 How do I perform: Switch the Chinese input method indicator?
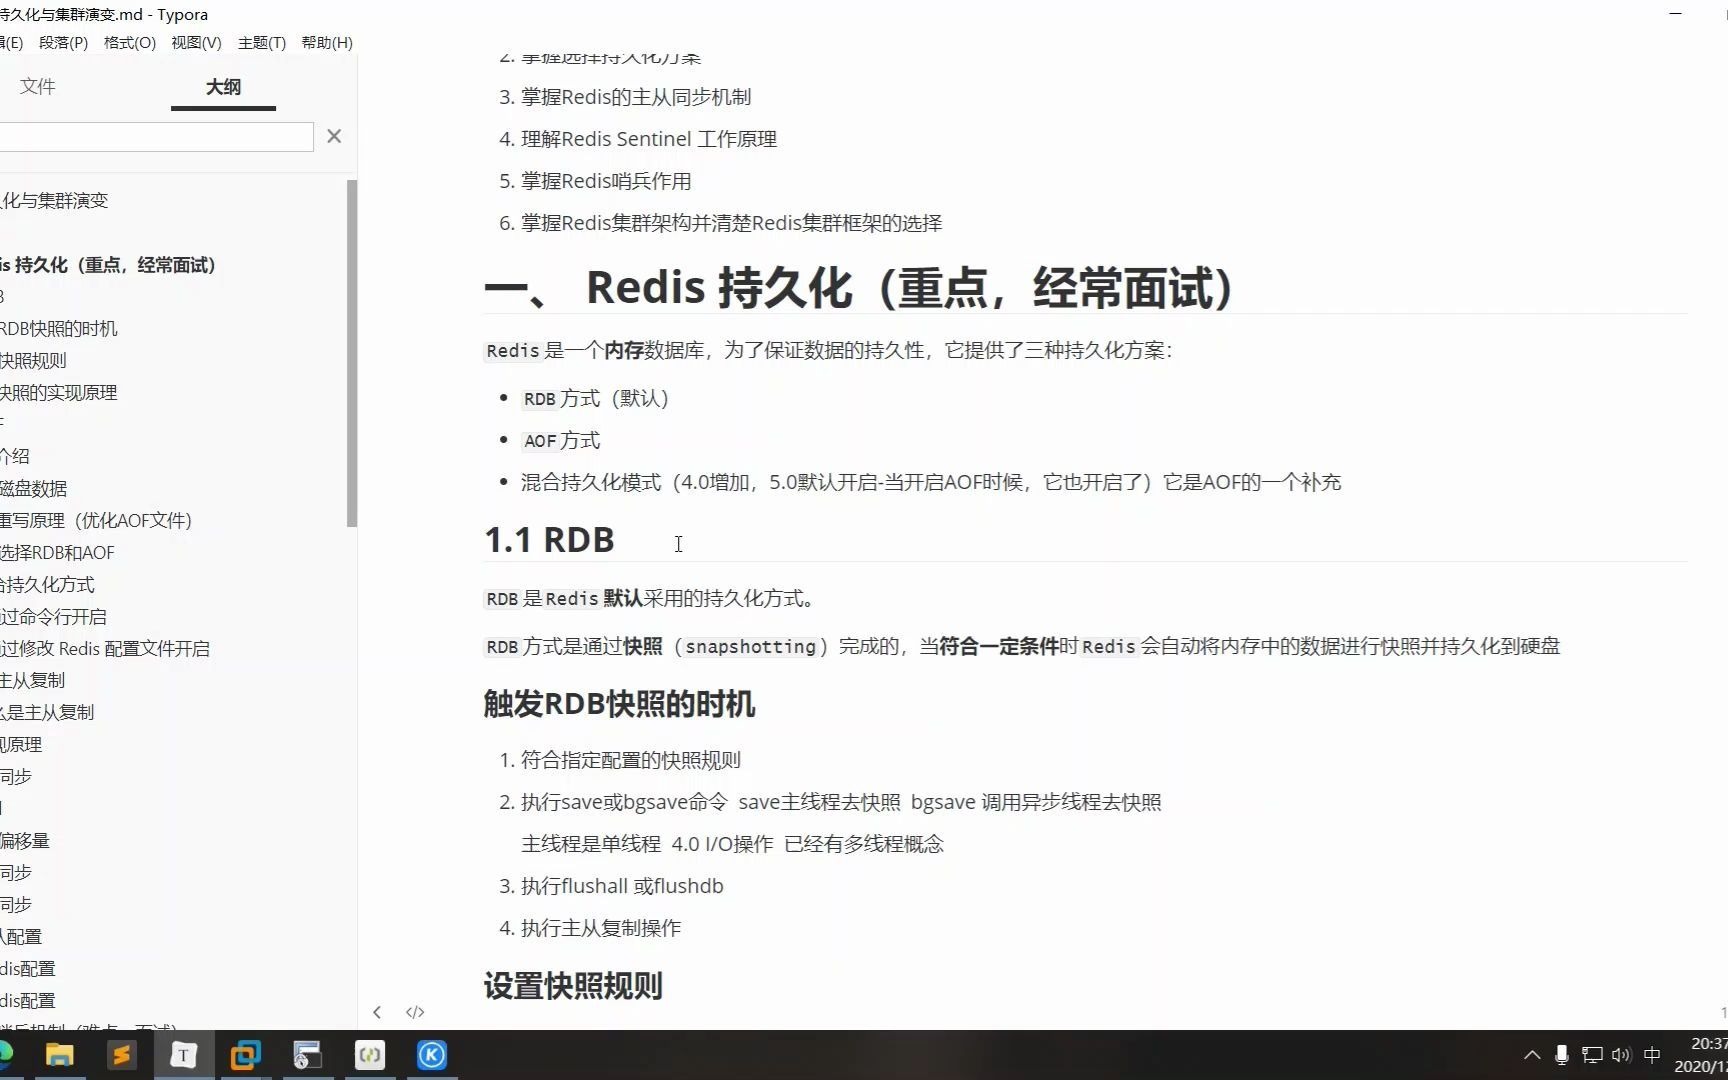point(1652,1055)
